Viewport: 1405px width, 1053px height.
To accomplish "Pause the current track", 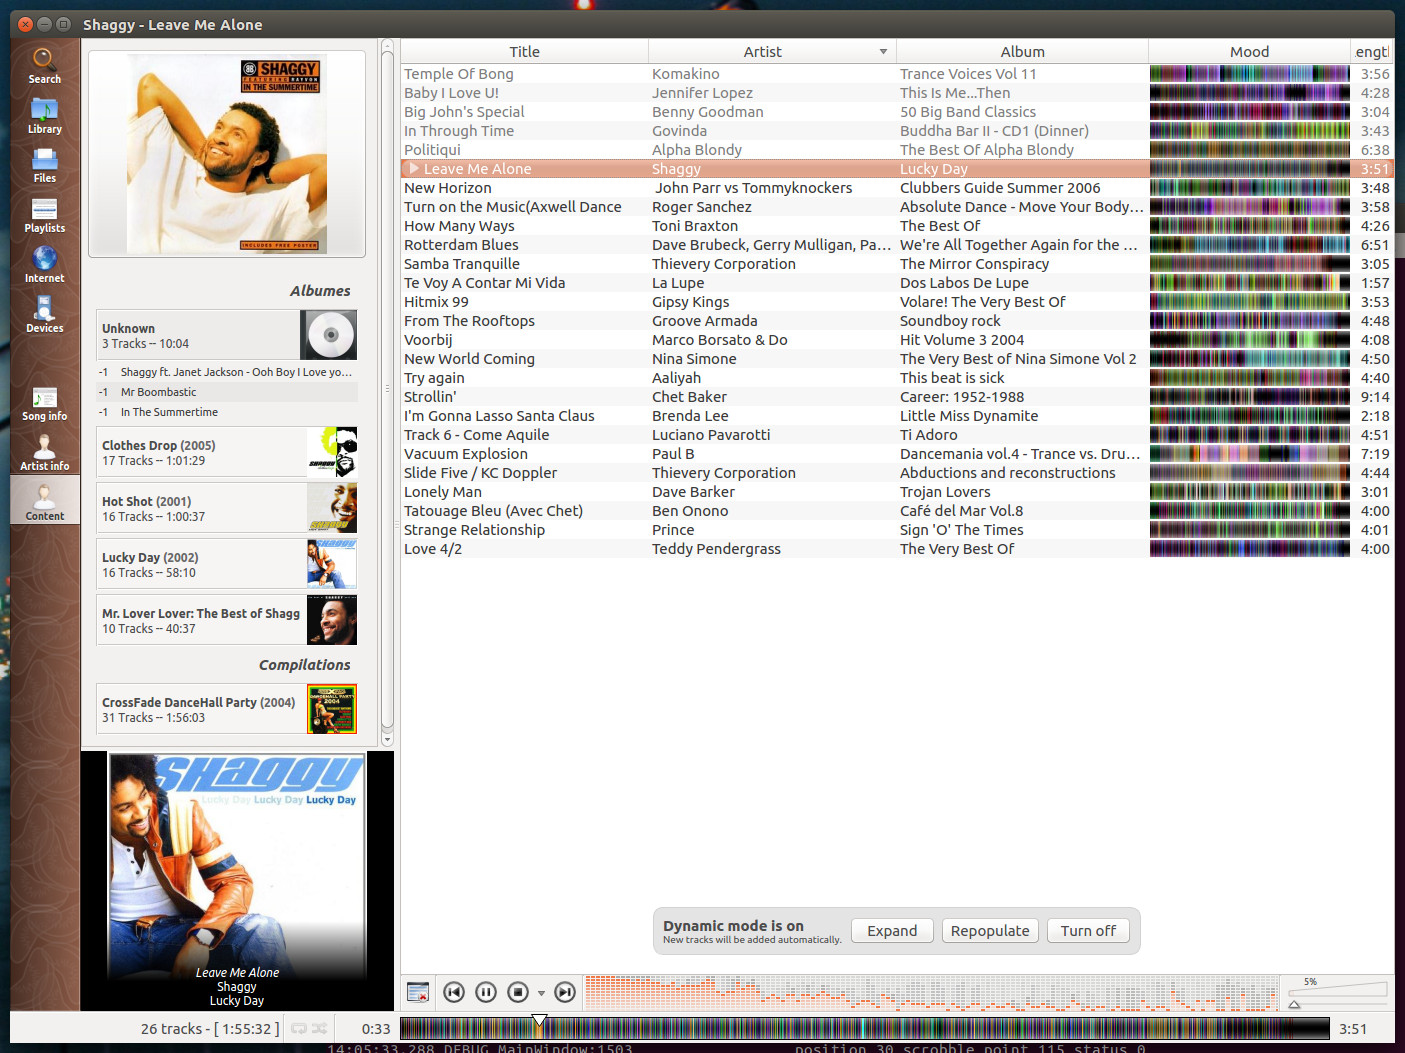I will click(486, 992).
